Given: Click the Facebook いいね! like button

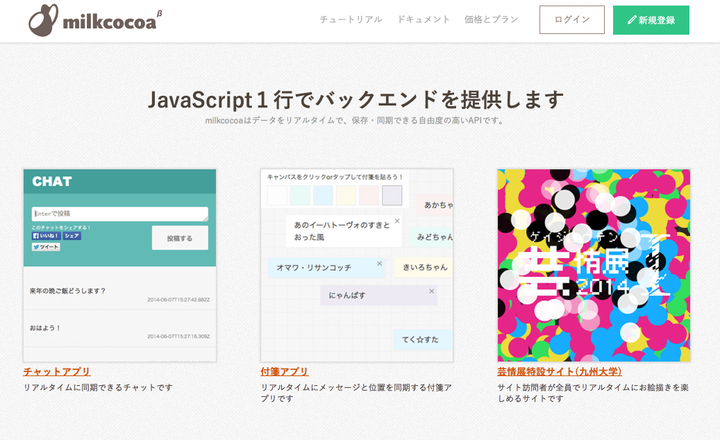Looking at the screenshot, I should click(x=46, y=236).
